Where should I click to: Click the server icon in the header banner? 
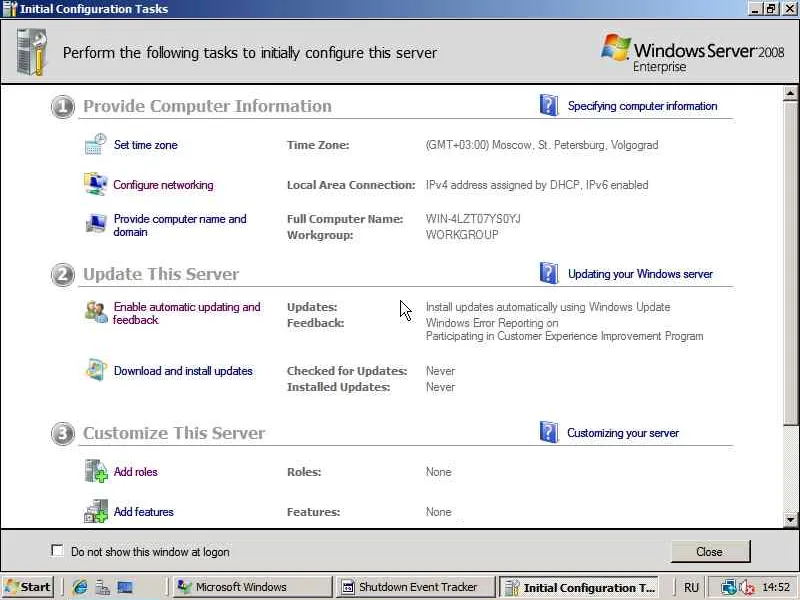(32, 52)
